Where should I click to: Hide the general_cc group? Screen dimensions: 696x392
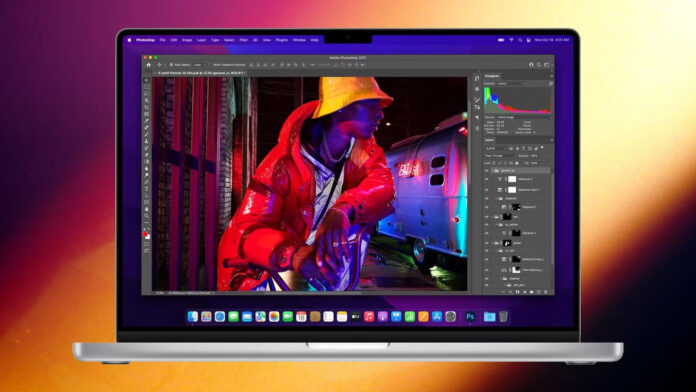pyautogui.click(x=486, y=170)
